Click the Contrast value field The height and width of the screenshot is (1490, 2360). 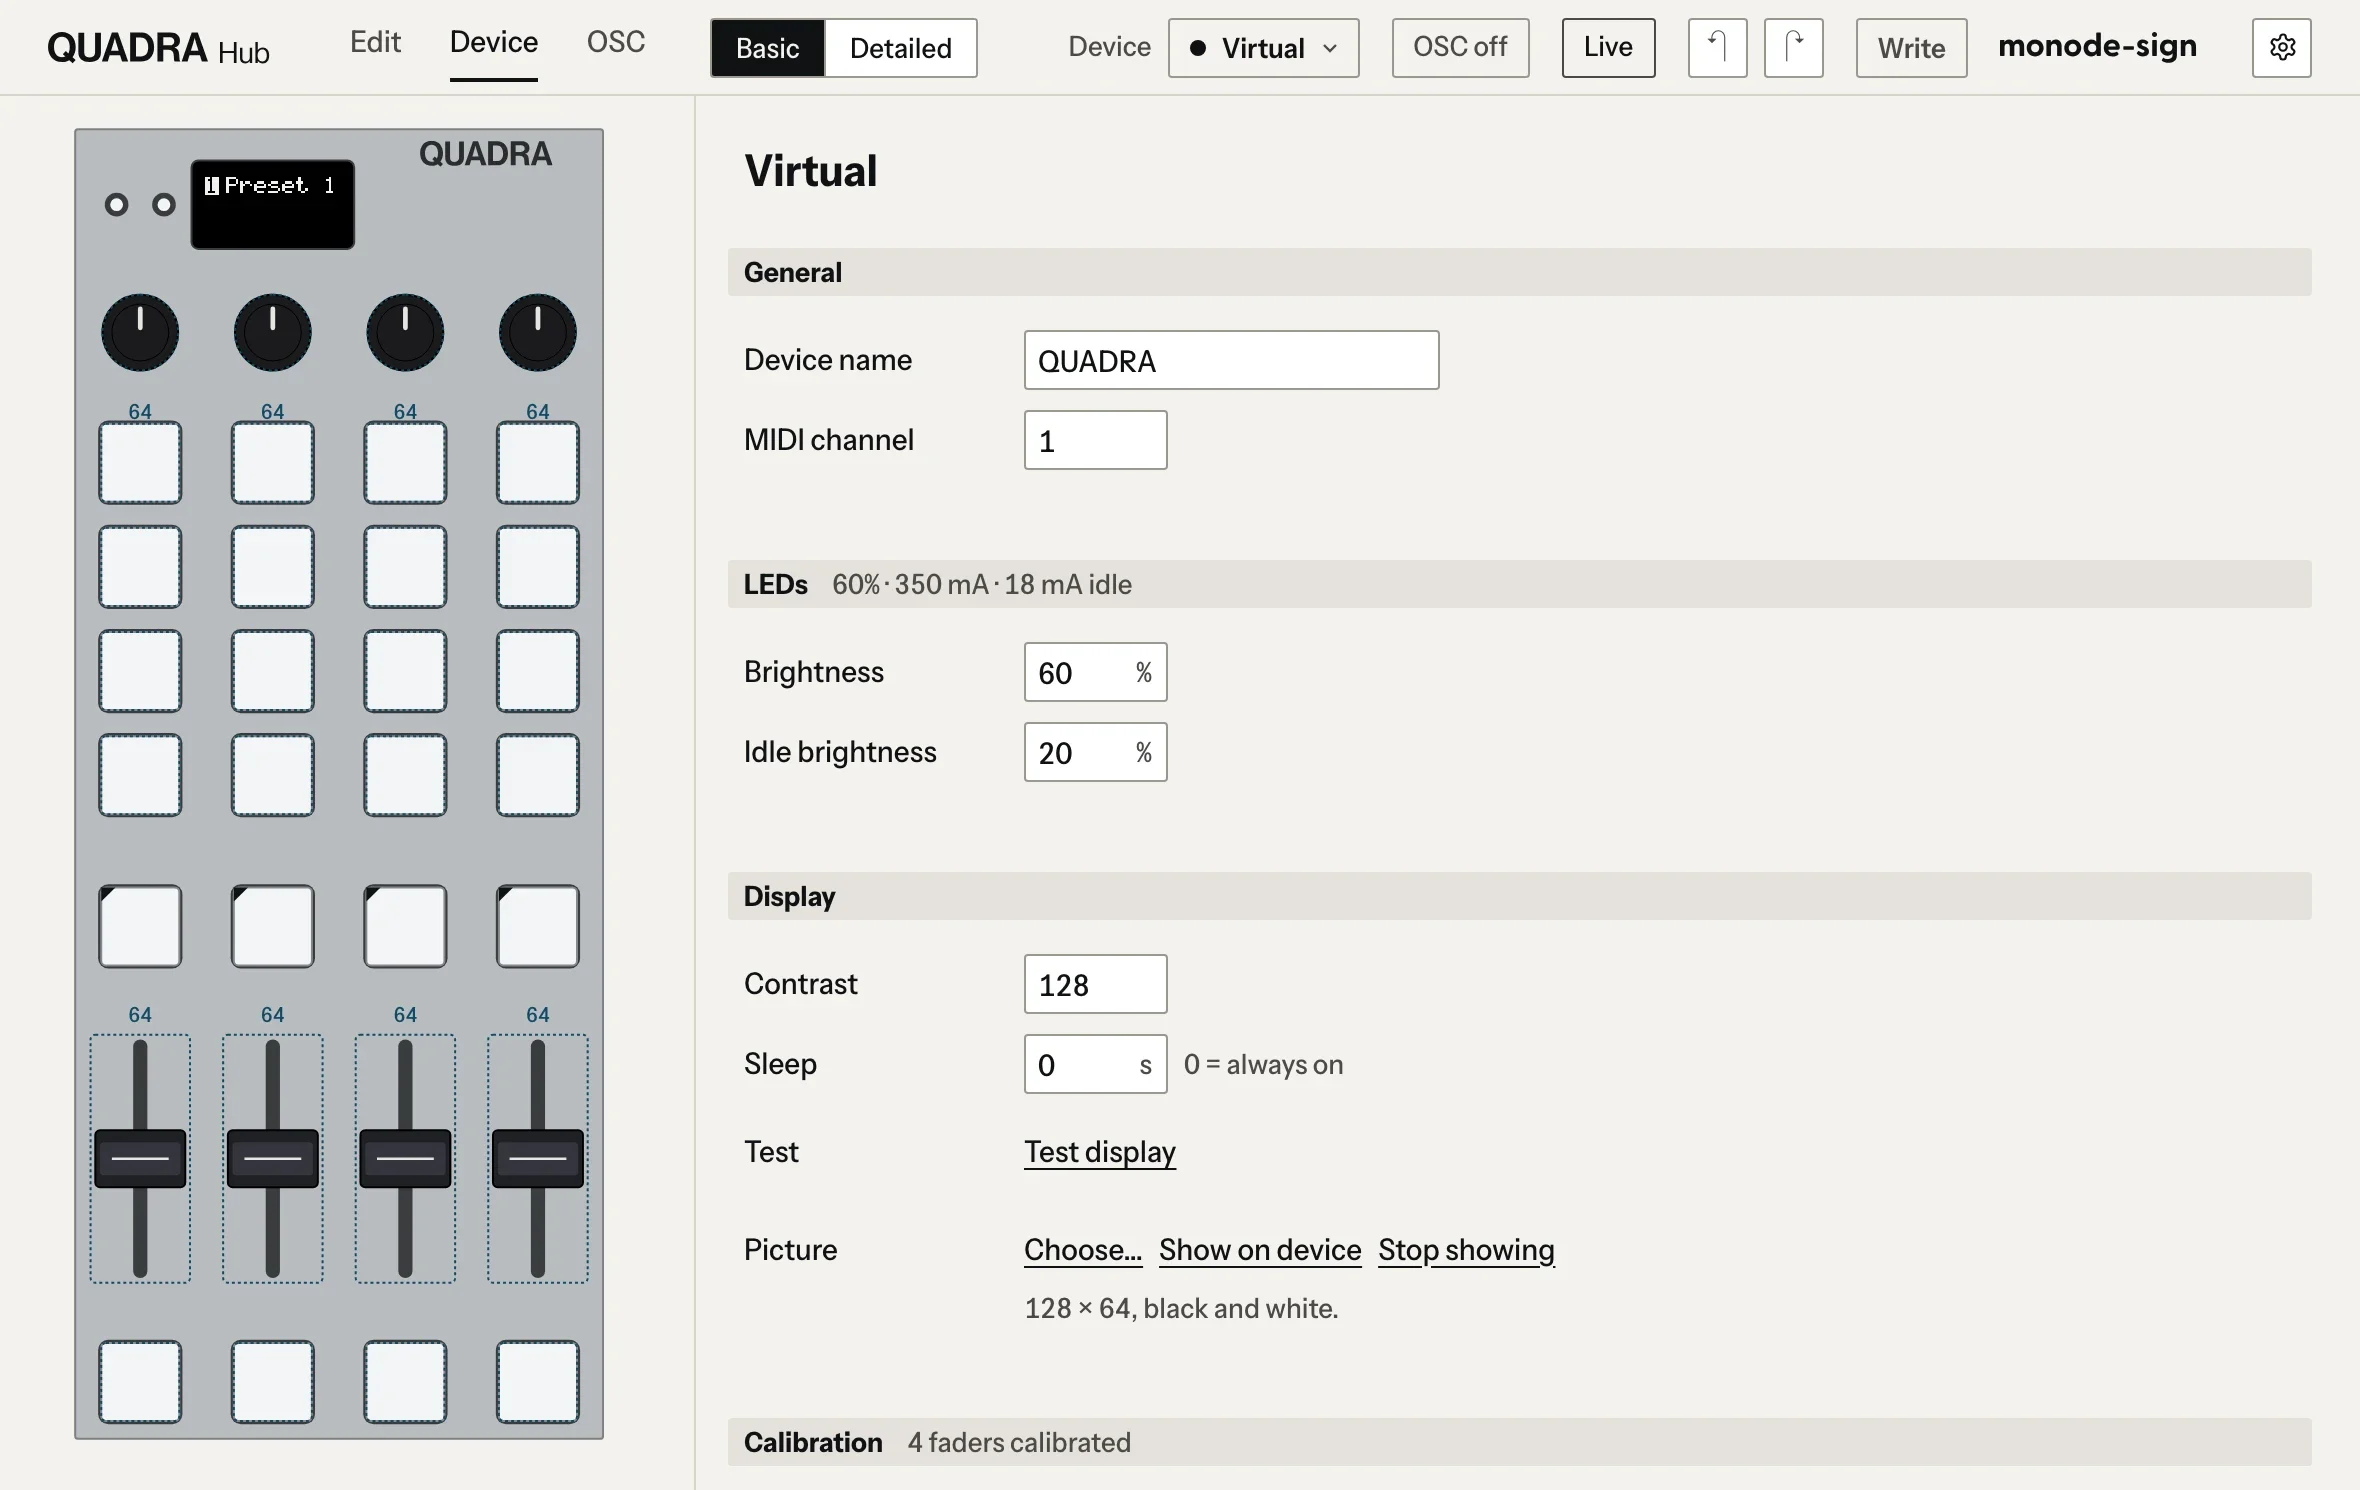[1095, 984]
